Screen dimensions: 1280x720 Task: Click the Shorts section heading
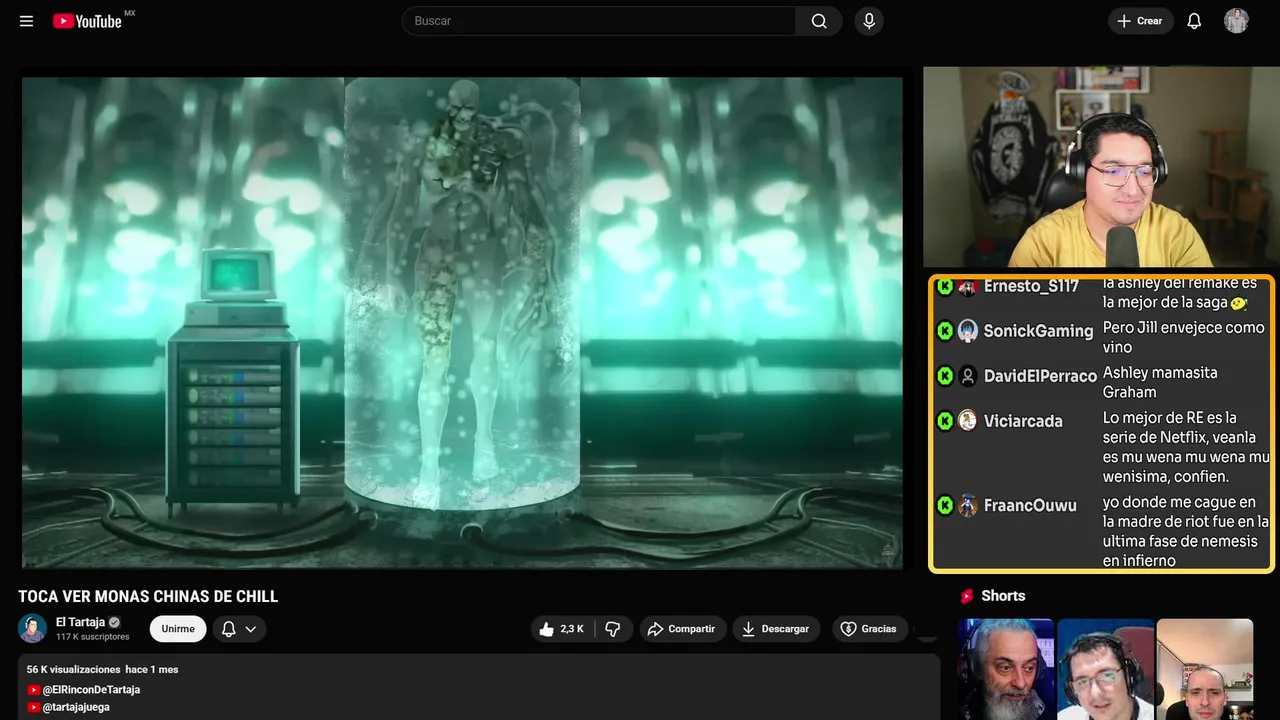coord(1003,596)
